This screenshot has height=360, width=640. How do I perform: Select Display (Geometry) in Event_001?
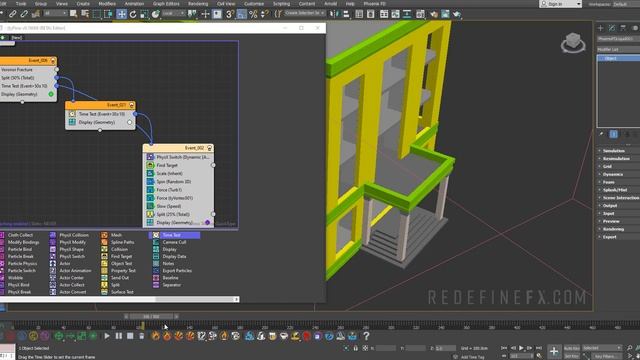pyautogui.click(x=100, y=122)
